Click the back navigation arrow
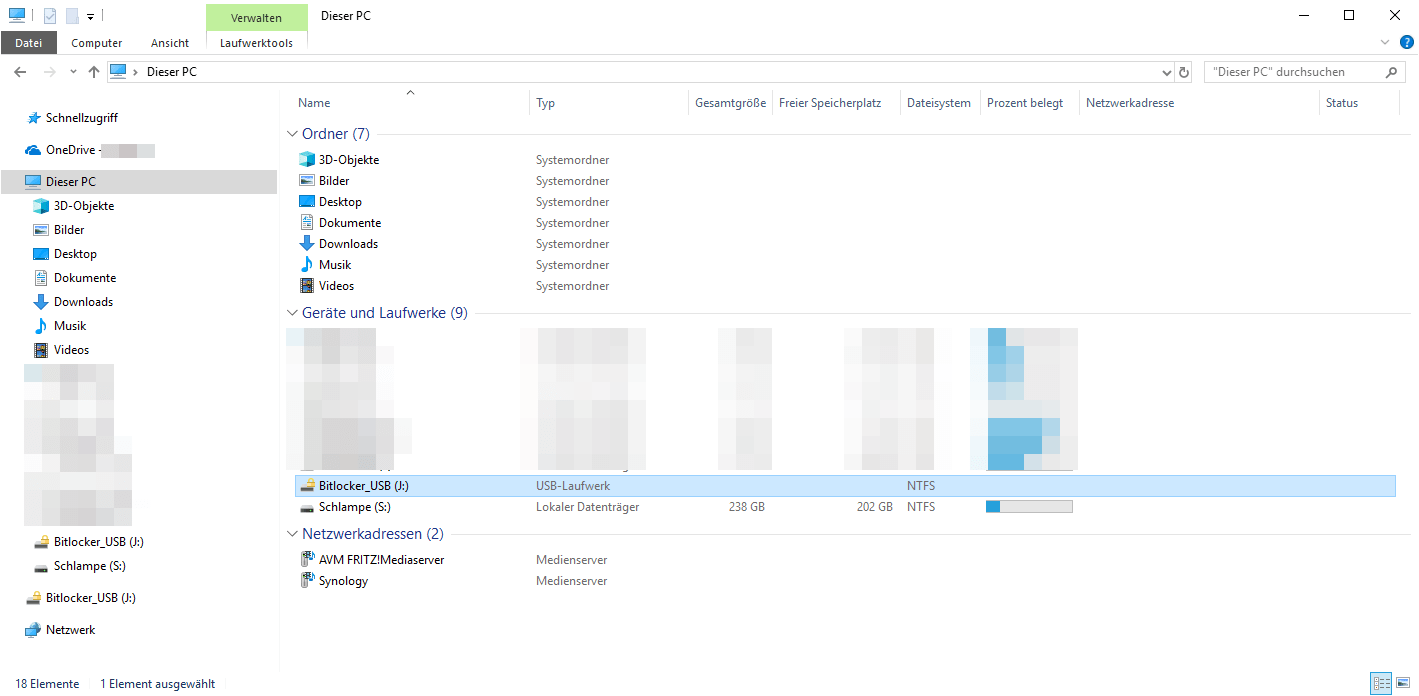The image size is (1419, 696). pos(20,72)
